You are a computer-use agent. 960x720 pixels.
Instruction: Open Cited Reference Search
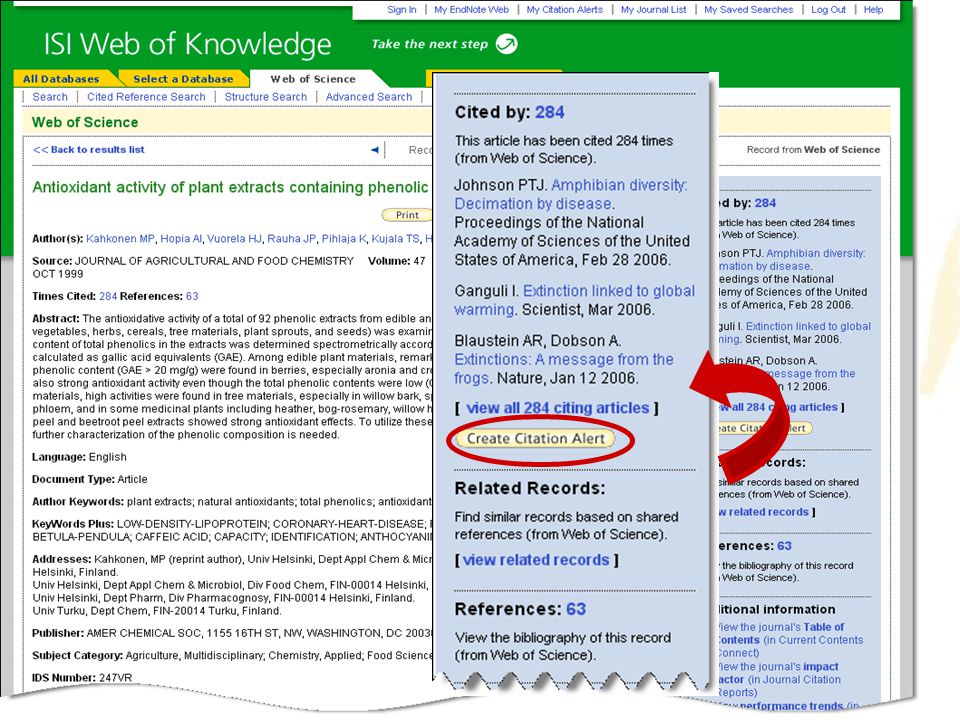click(146, 97)
